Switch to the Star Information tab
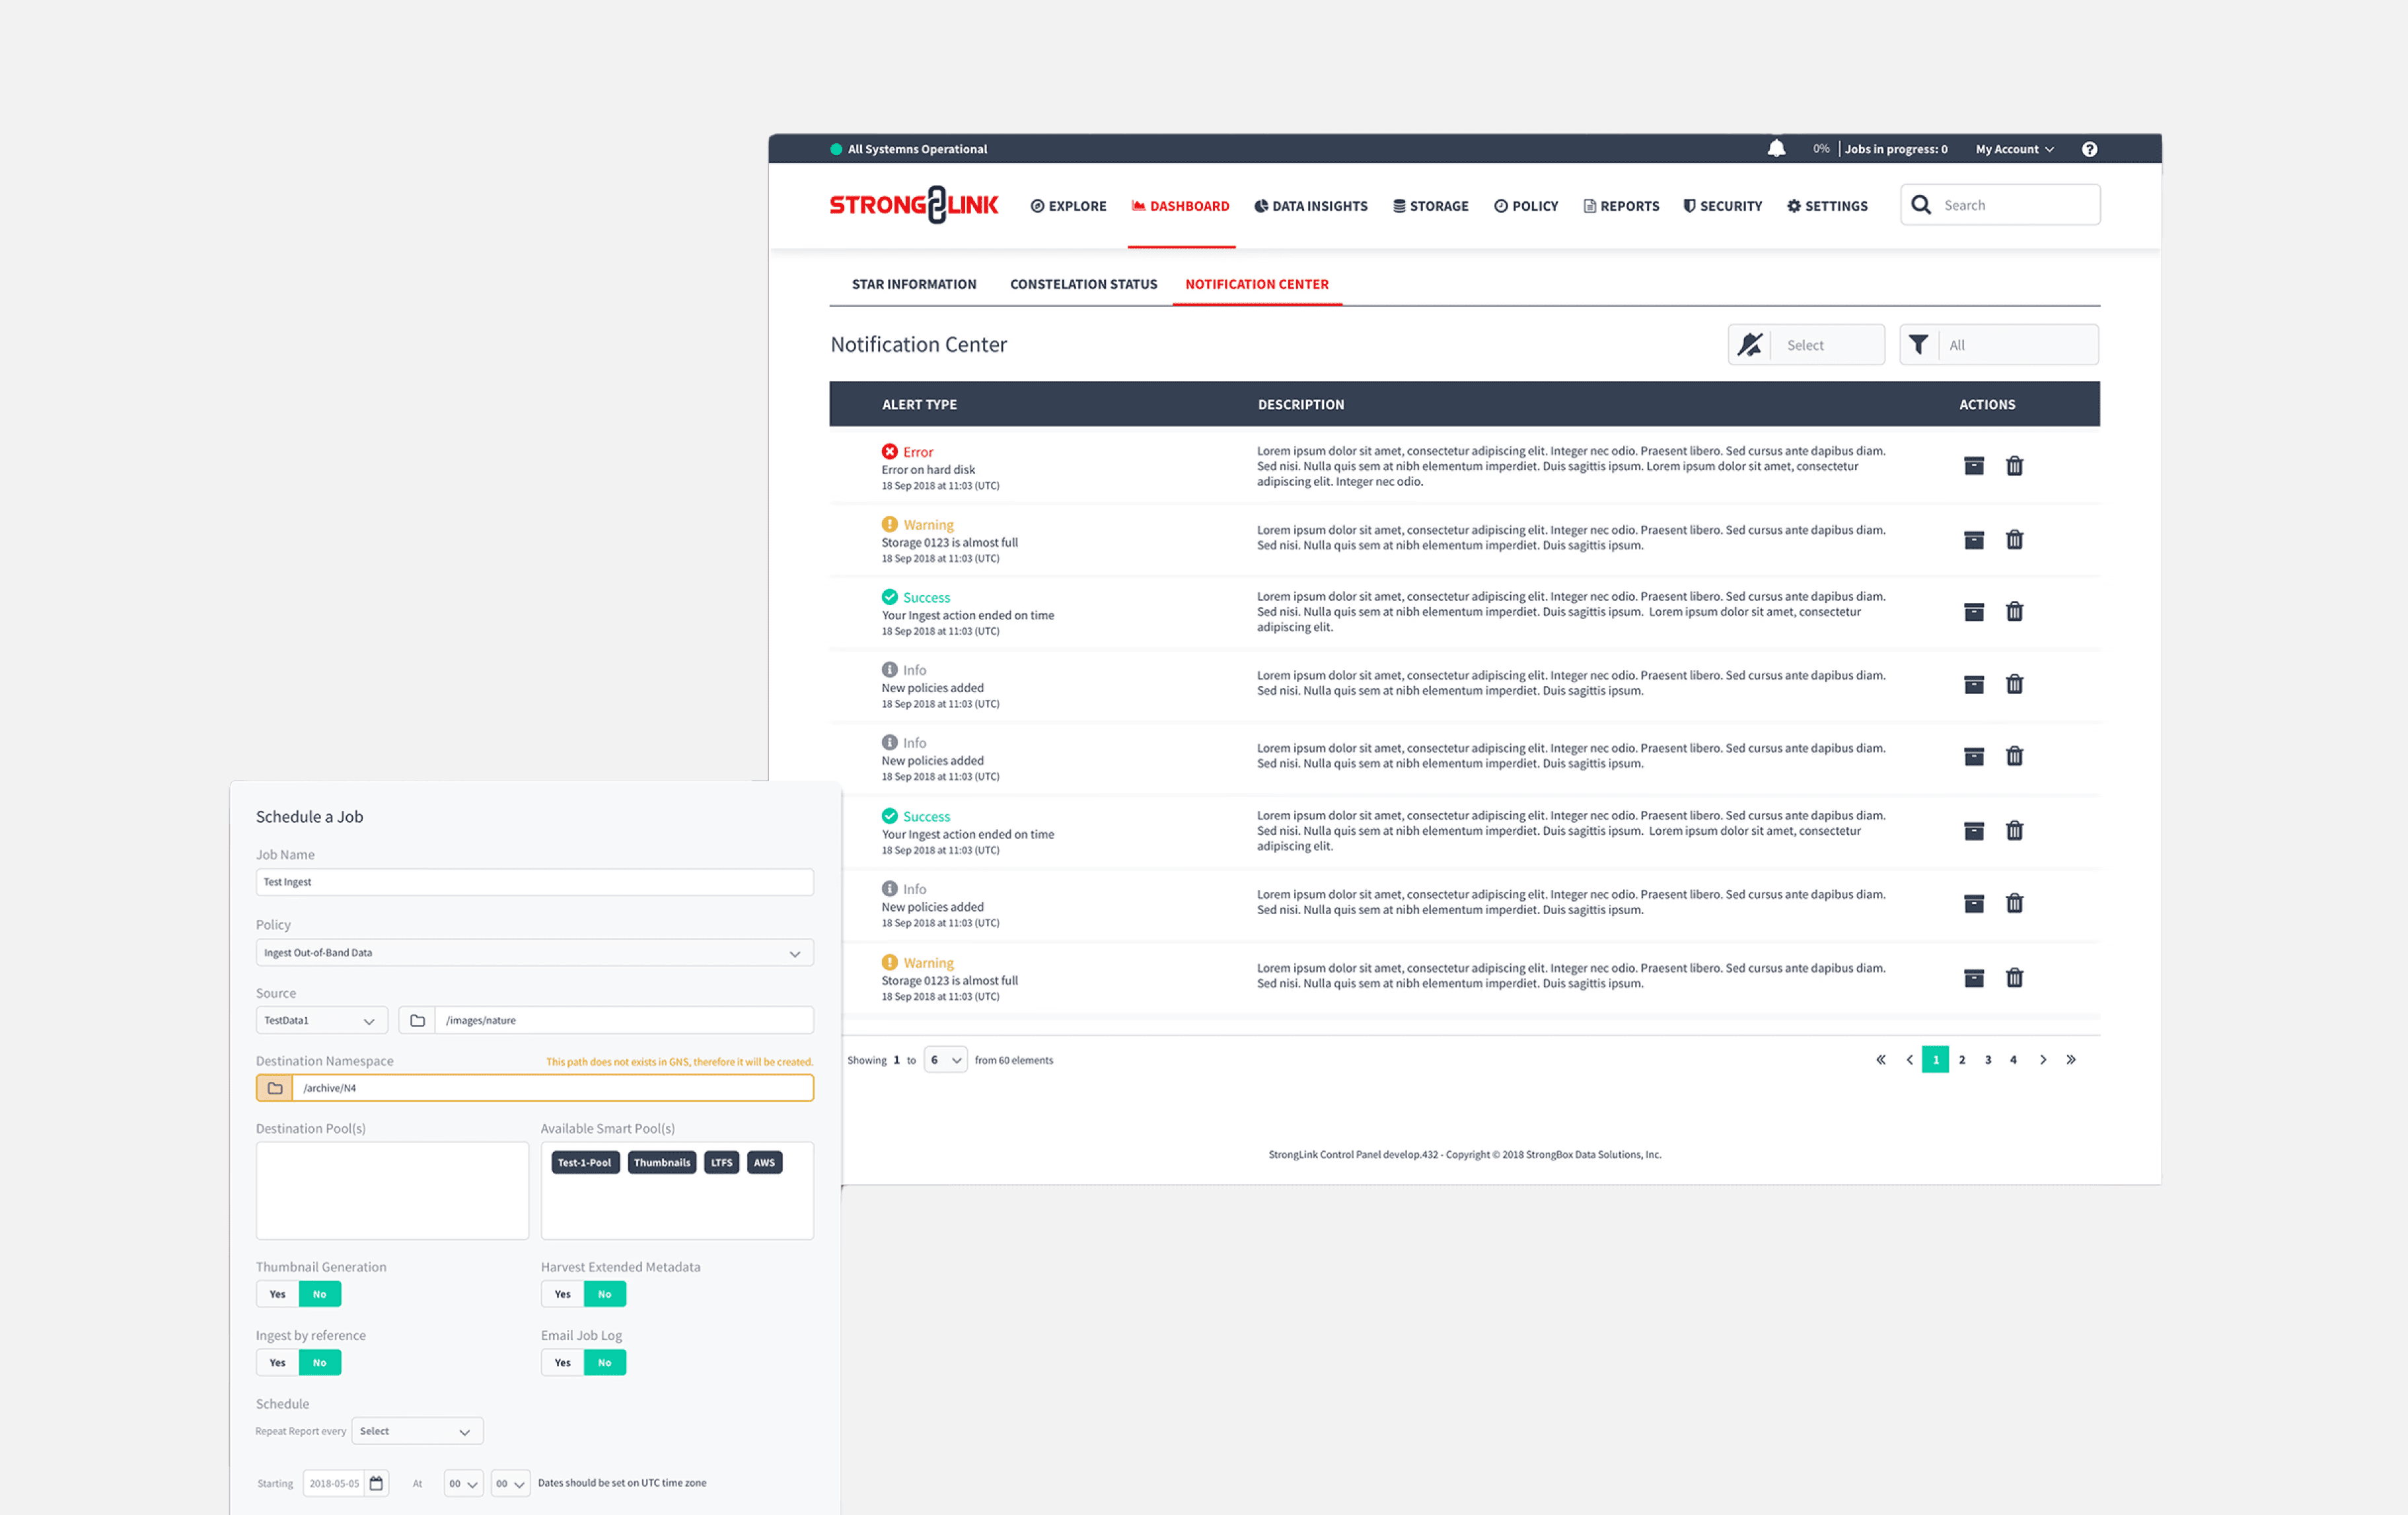The image size is (2408, 1515). (913, 284)
